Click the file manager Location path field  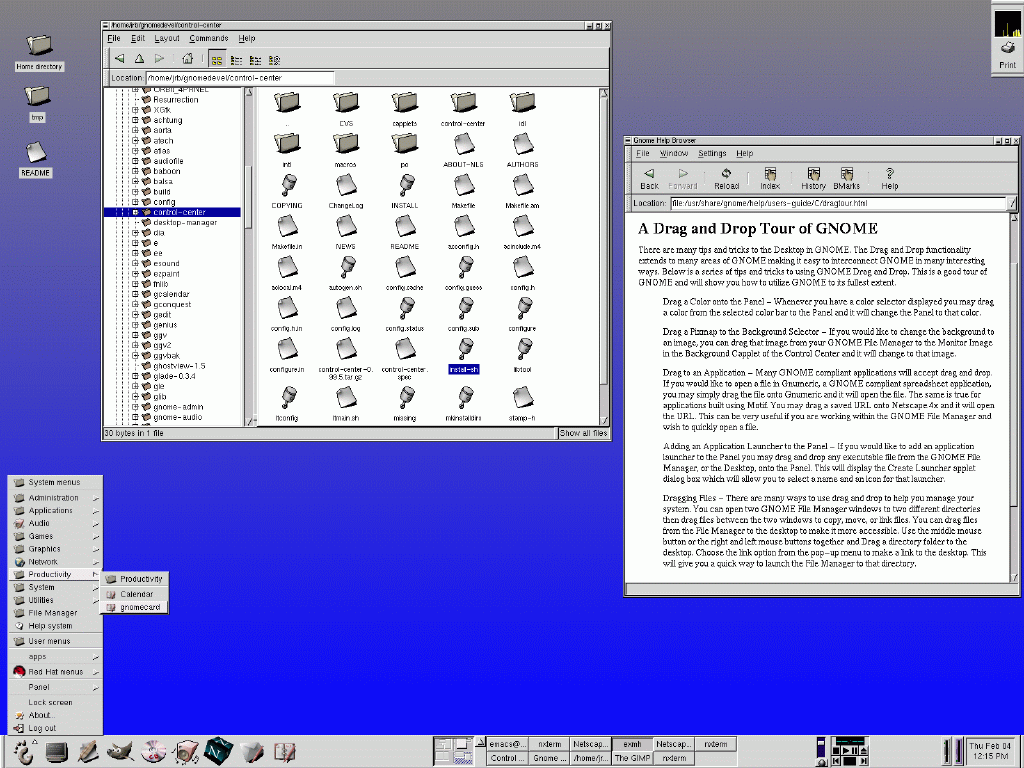tap(240, 77)
